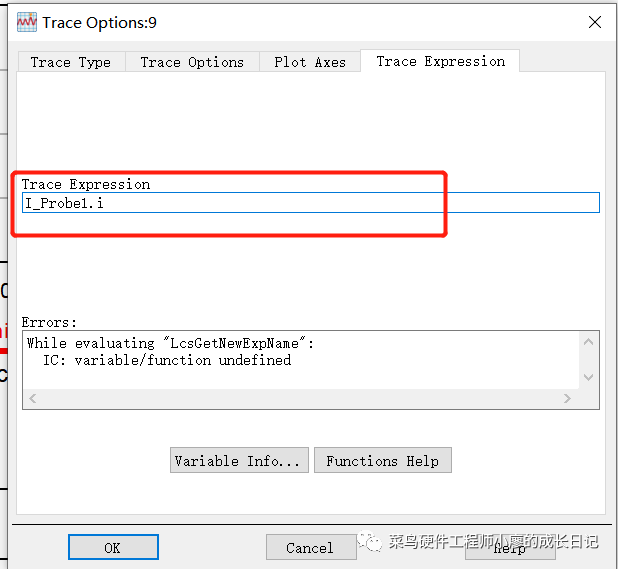Screen dimensions: 618x569
Task: Cancel the Trace Options dialog
Action: pyautogui.click(x=311, y=547)
